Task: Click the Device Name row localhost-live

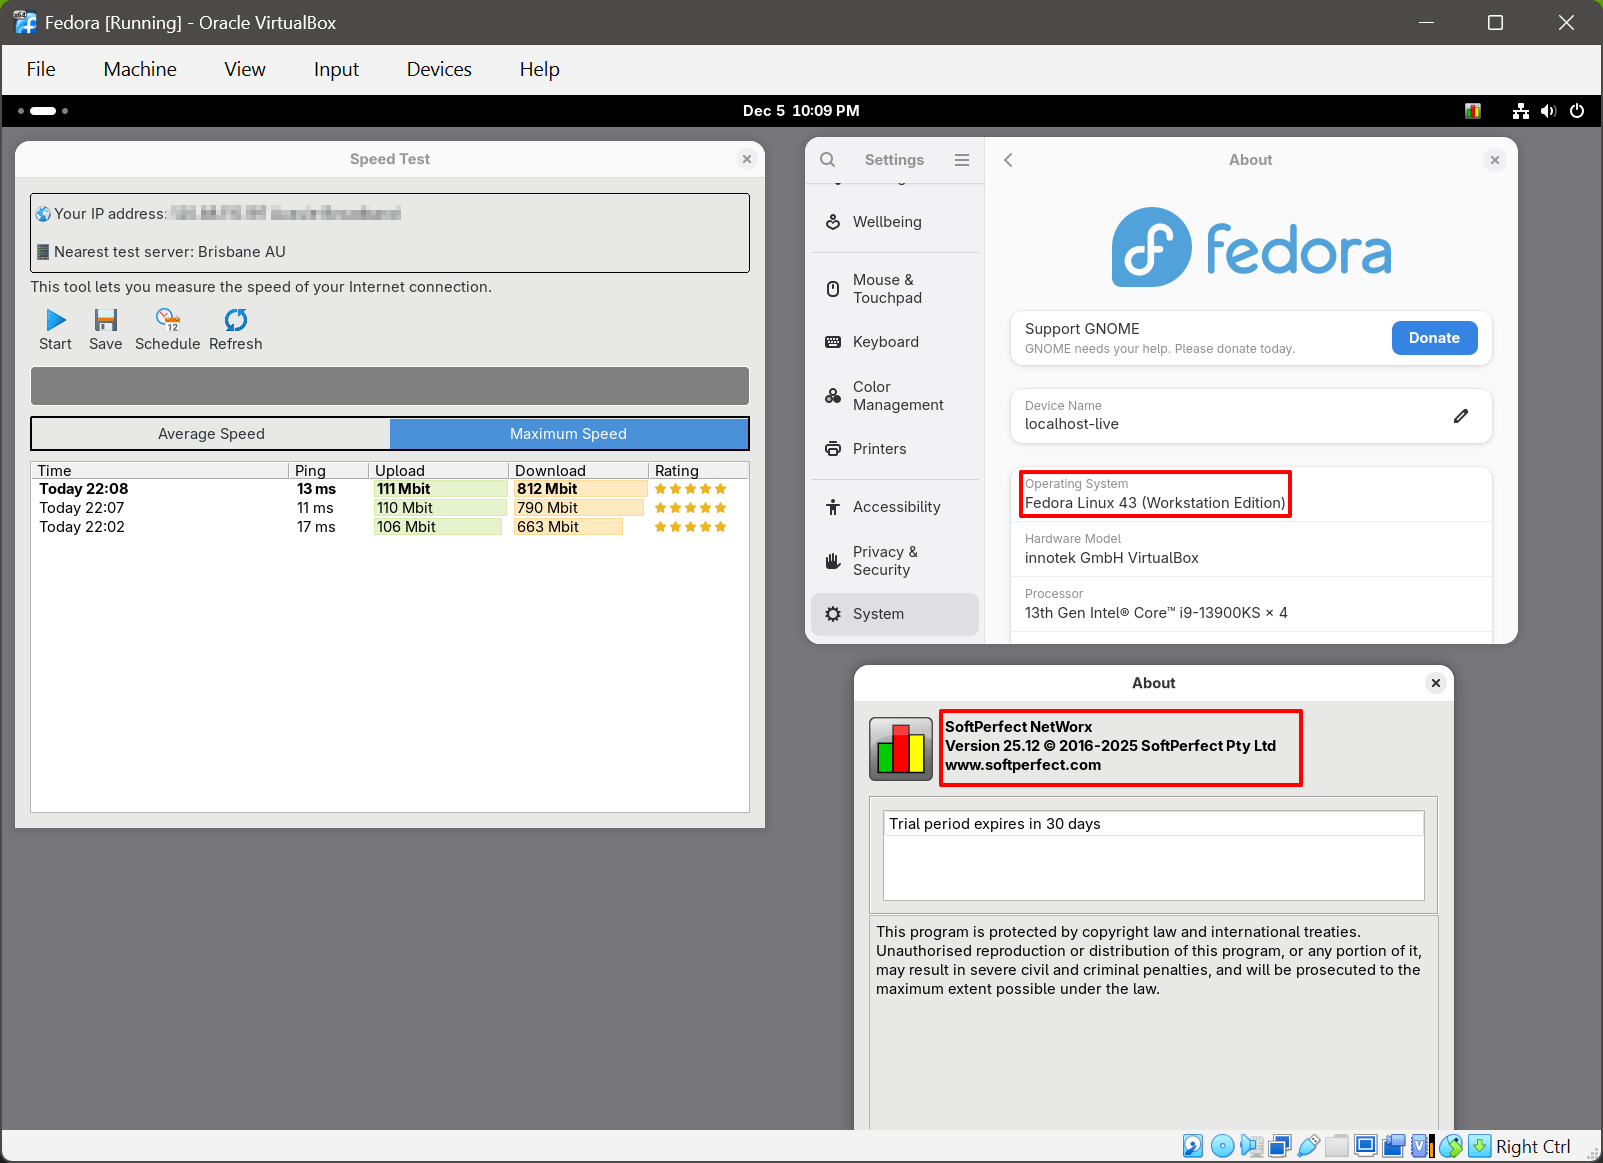Action: click(1251, 416)
